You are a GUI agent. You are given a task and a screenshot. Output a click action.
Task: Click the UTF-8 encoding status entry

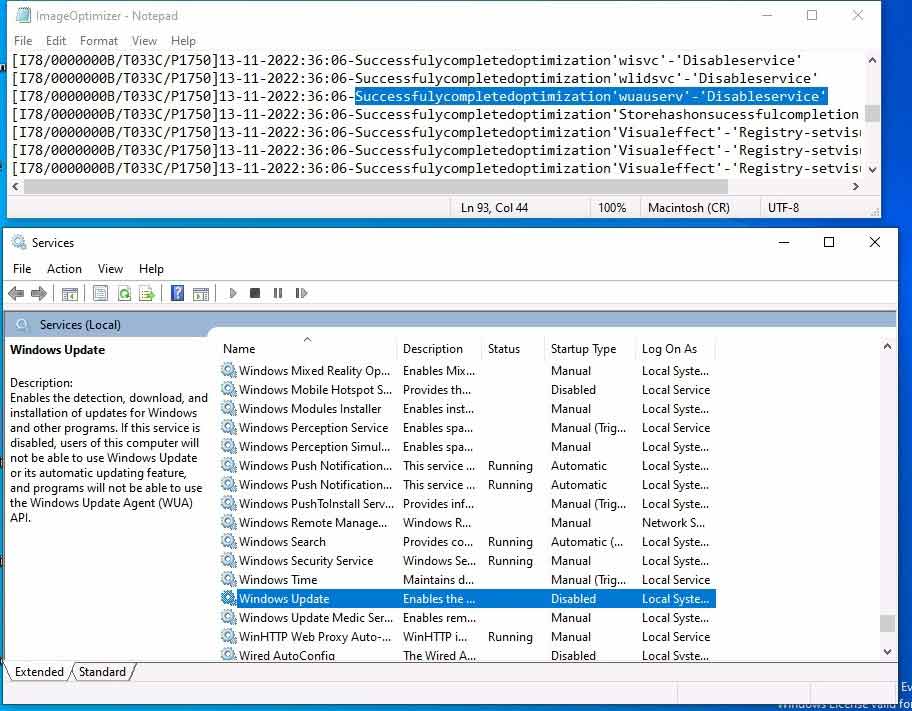(783, 208)
